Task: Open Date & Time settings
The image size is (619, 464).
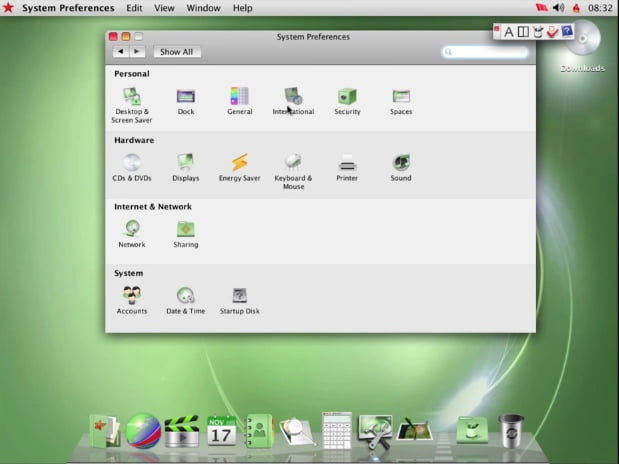Action: (185, 296)
